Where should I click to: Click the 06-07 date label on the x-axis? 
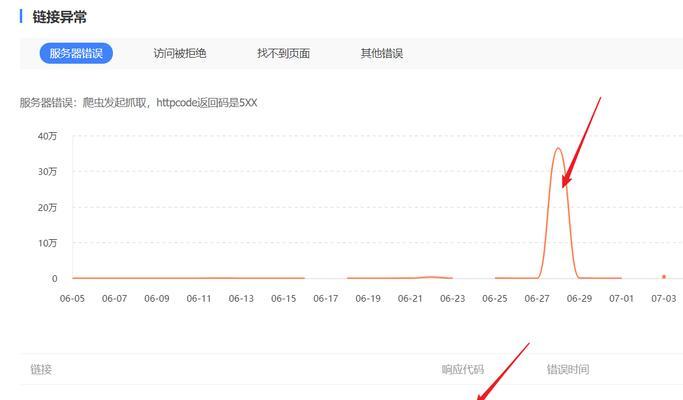[115, 298]
